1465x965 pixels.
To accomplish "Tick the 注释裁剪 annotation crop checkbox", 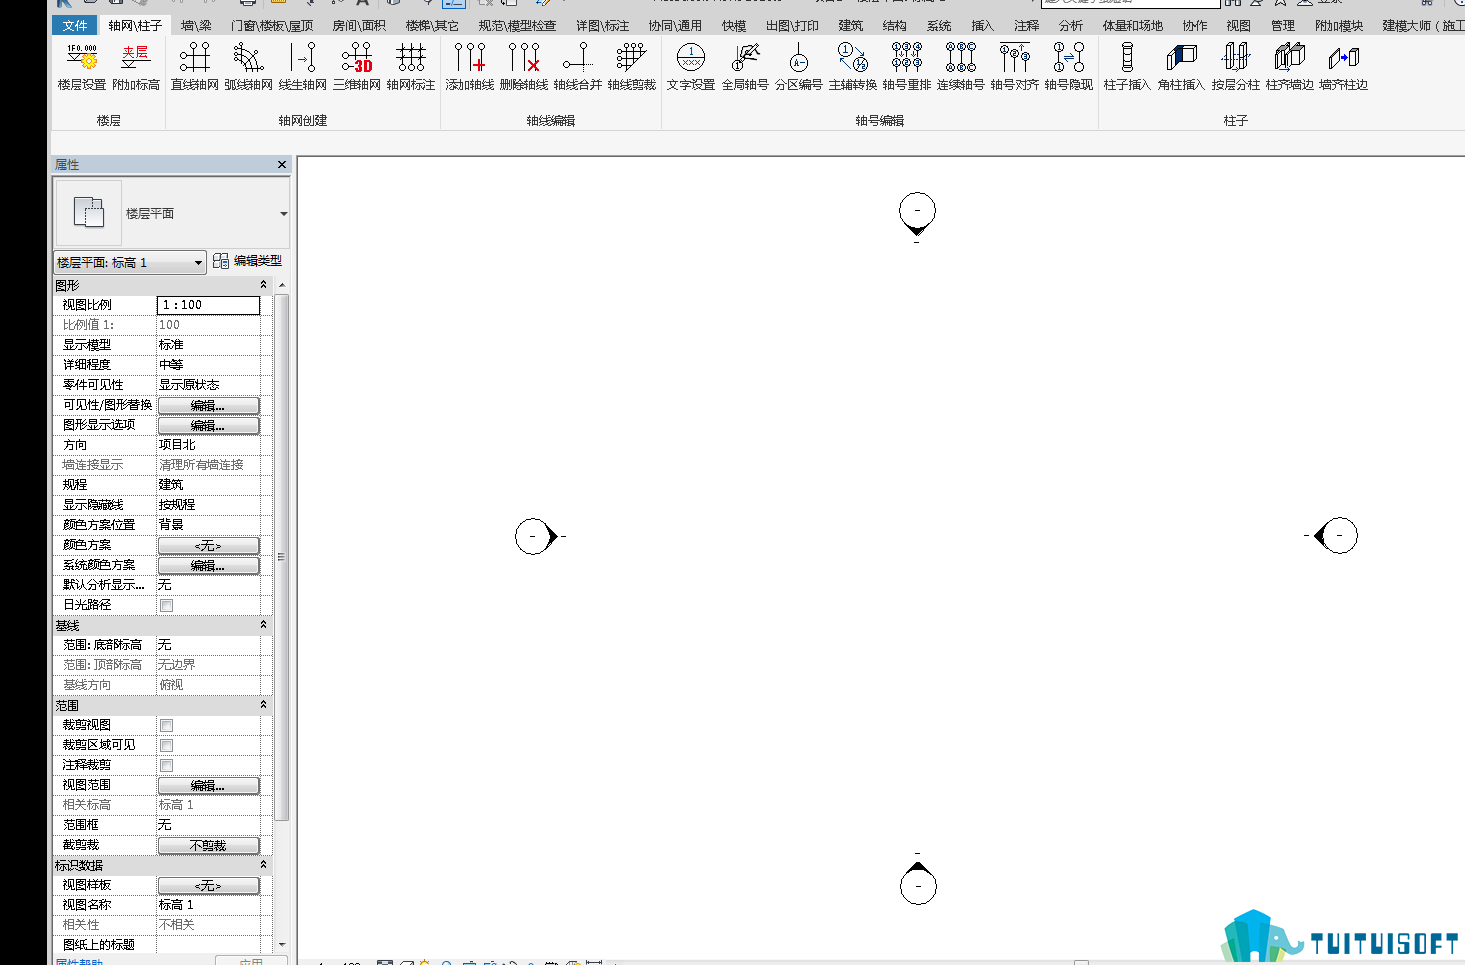I will [x=167, y=765].
